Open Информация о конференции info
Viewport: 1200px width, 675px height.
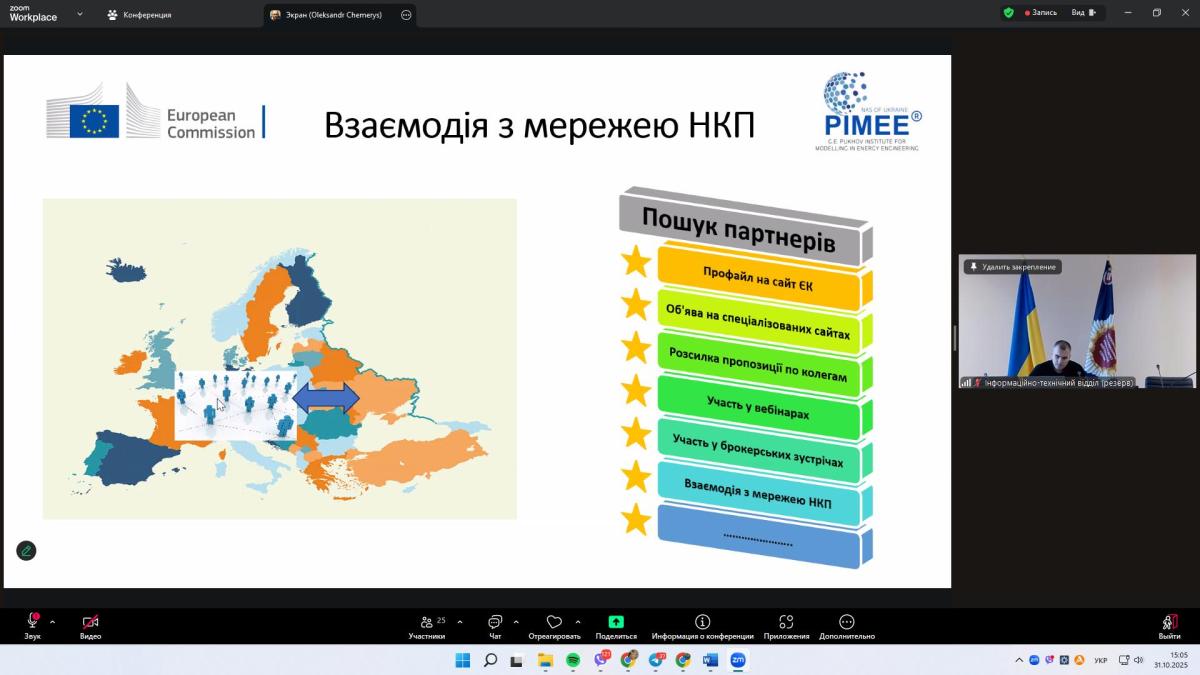(x=702, y=626)
